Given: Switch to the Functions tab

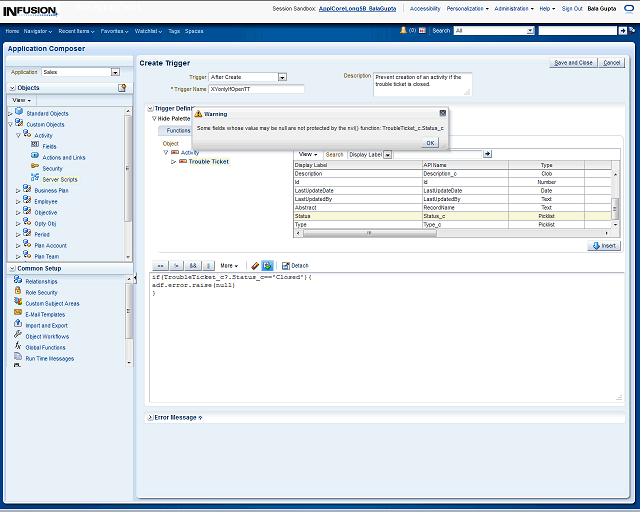Looking at the screenshot, I should click(x=178, y=130).
